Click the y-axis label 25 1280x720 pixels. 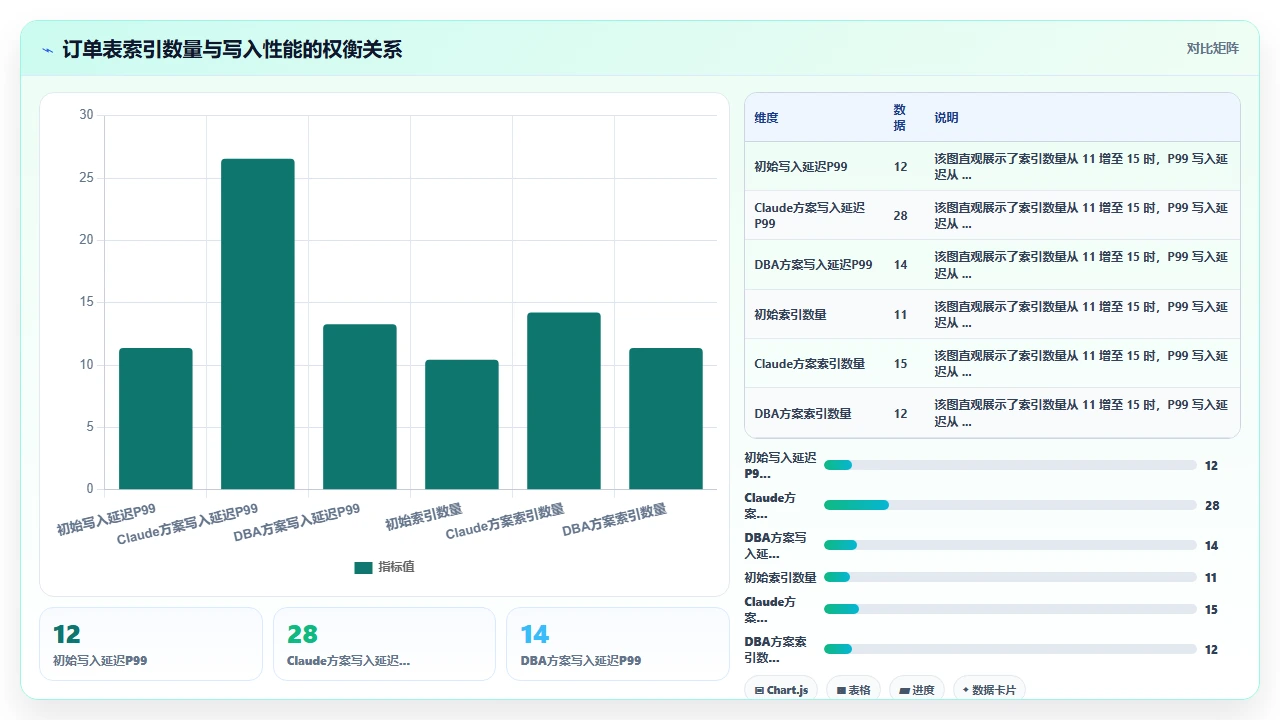[86, 178]
